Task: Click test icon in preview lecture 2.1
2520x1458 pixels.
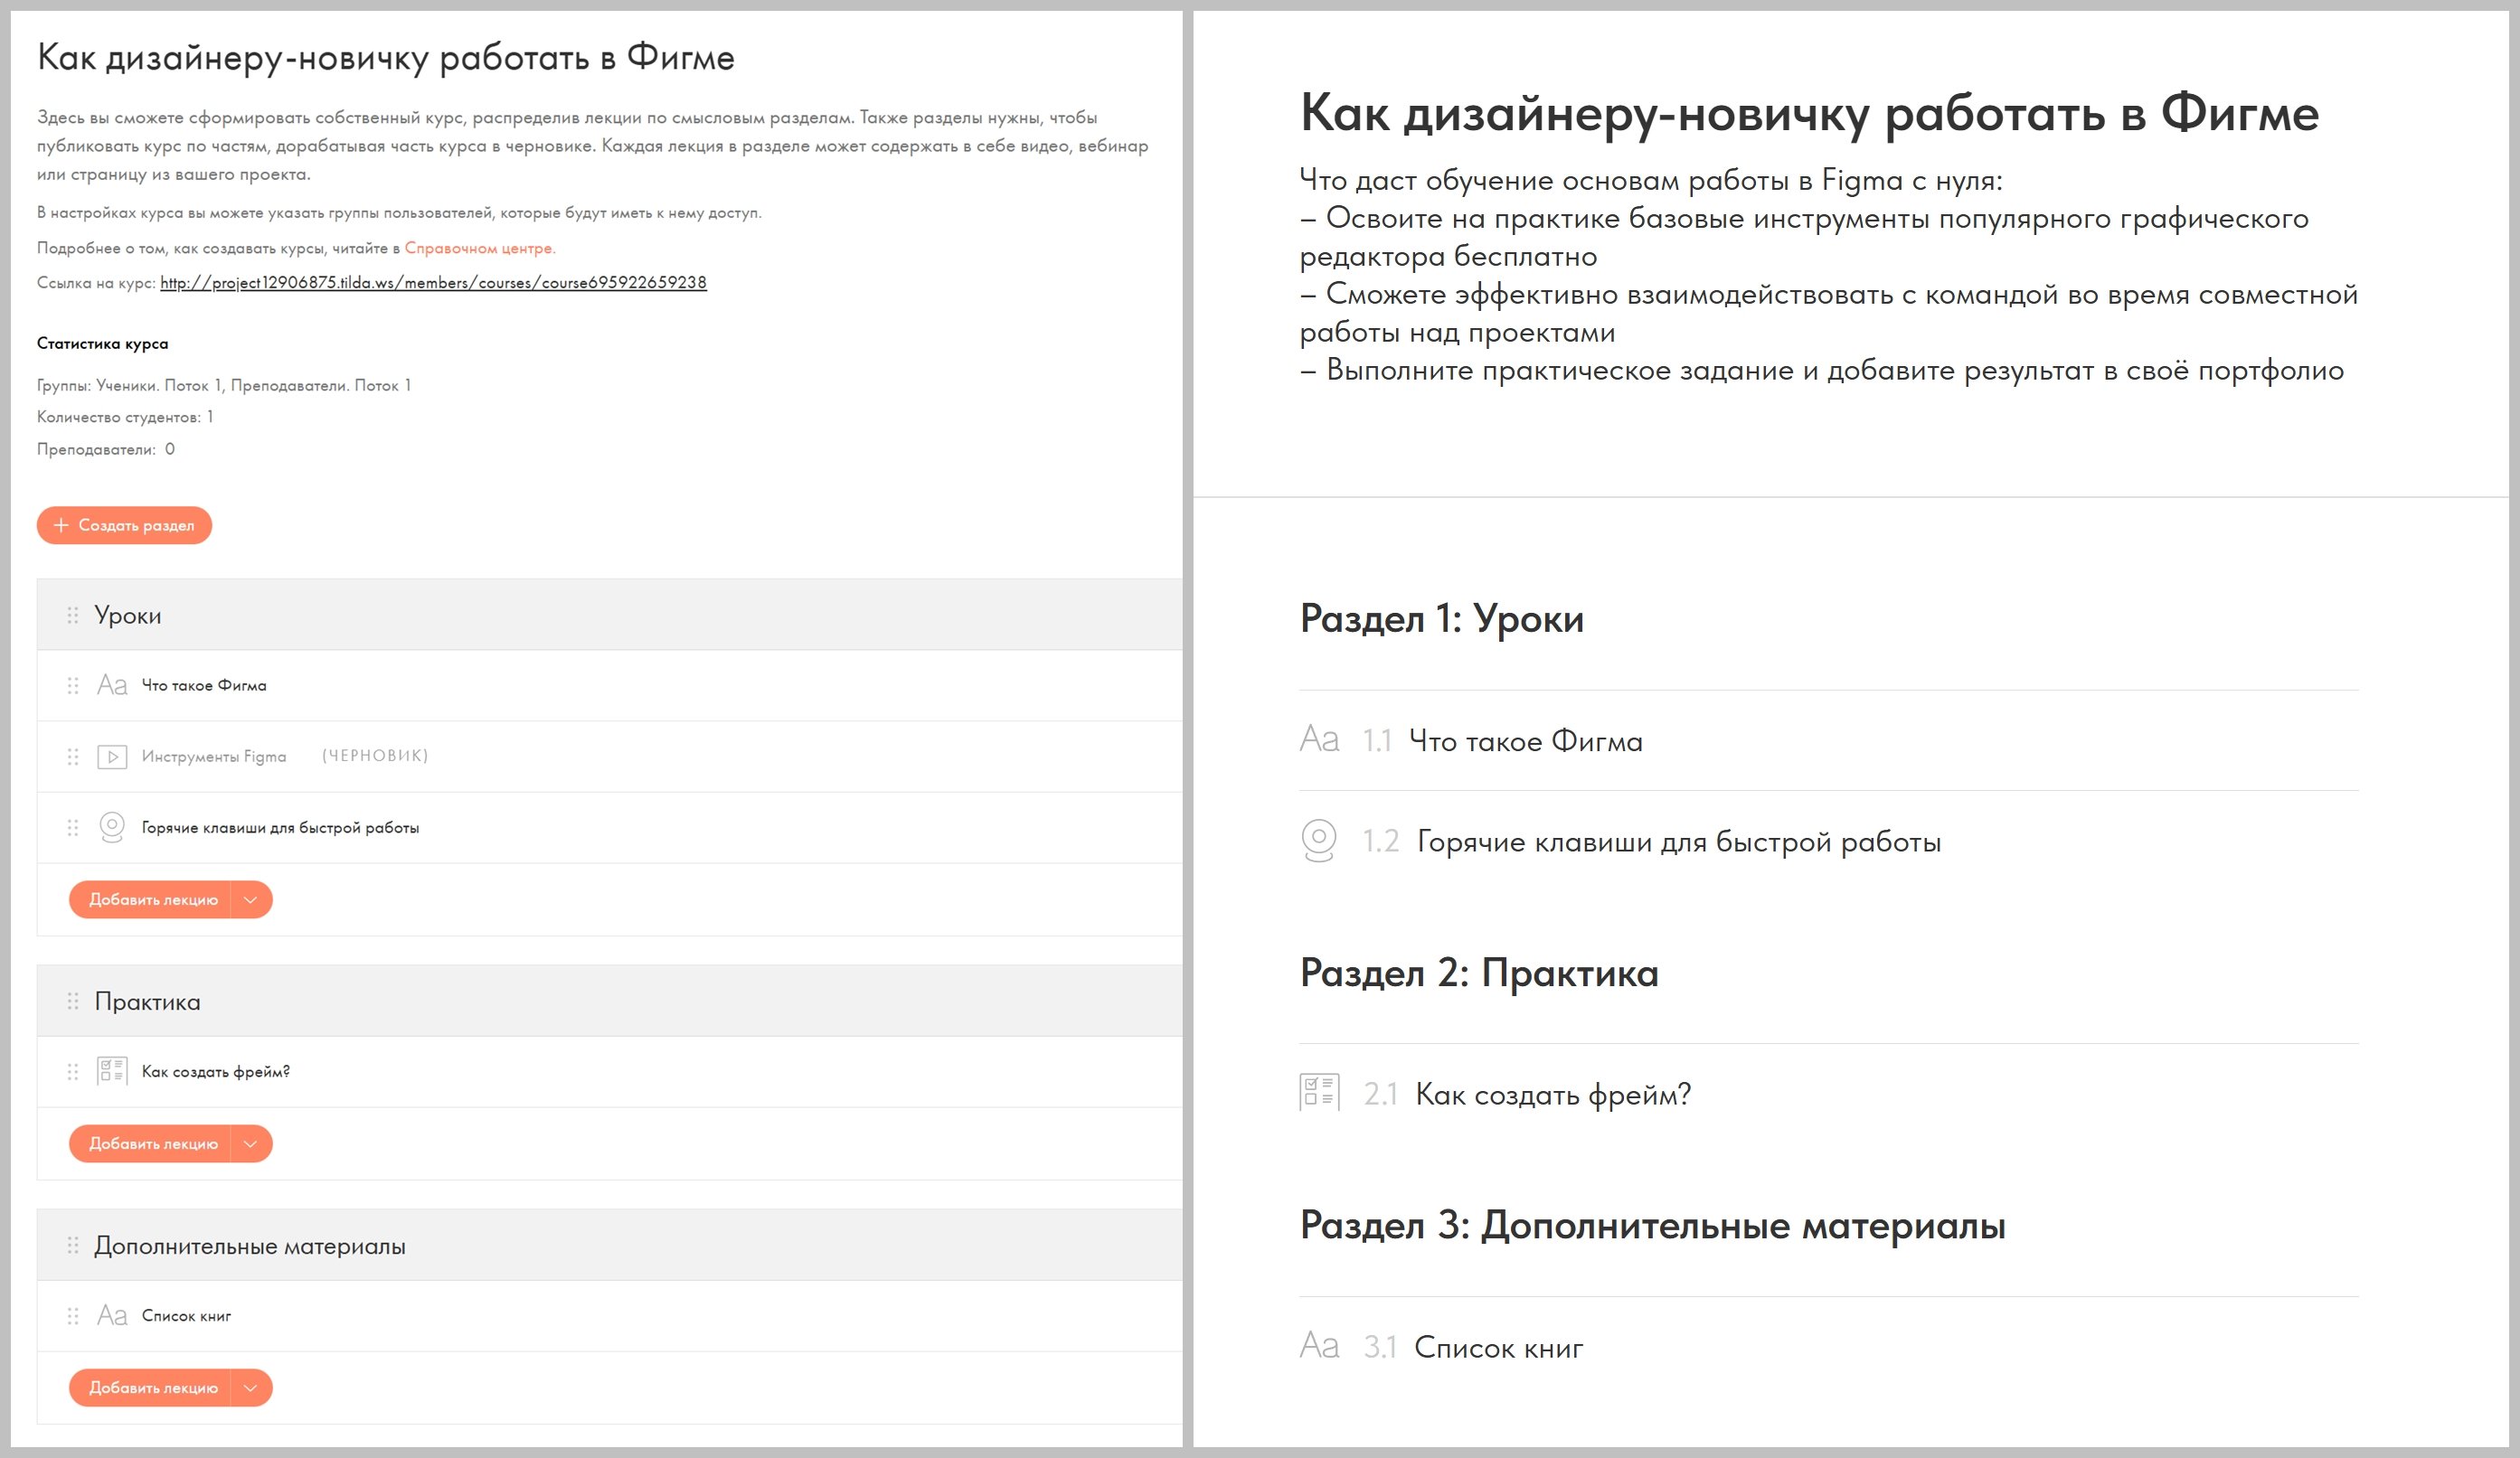Action: pos(1319,1092)
